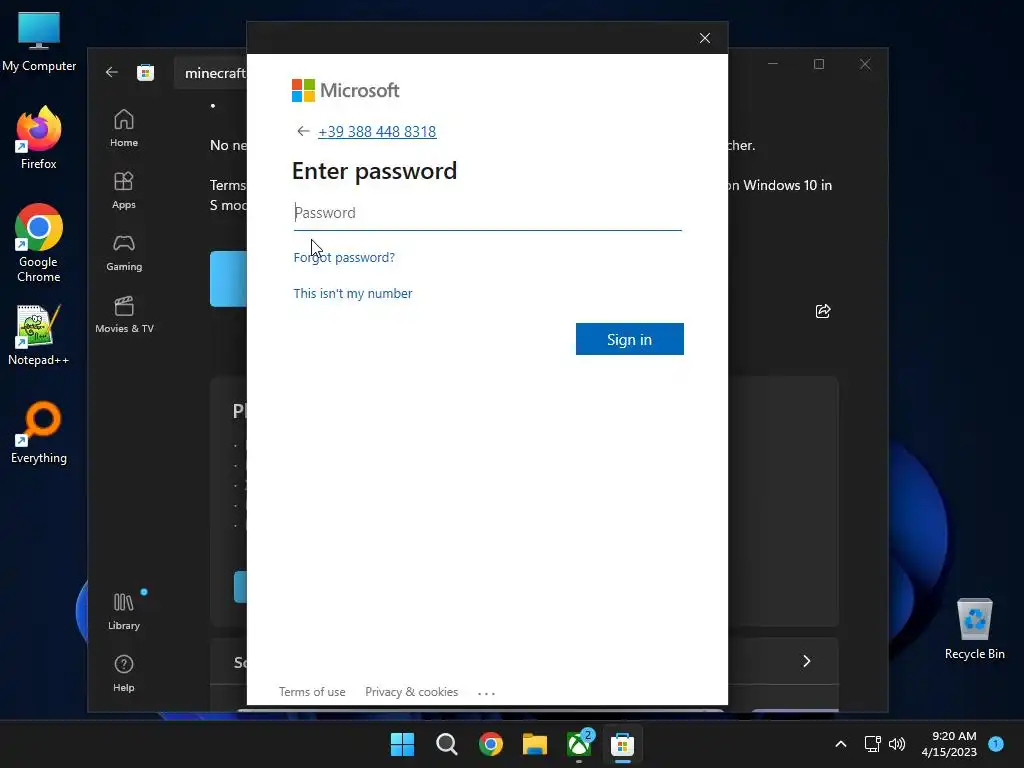
Task: Click Microsoft Store taskbar icon
Action: 622,744
